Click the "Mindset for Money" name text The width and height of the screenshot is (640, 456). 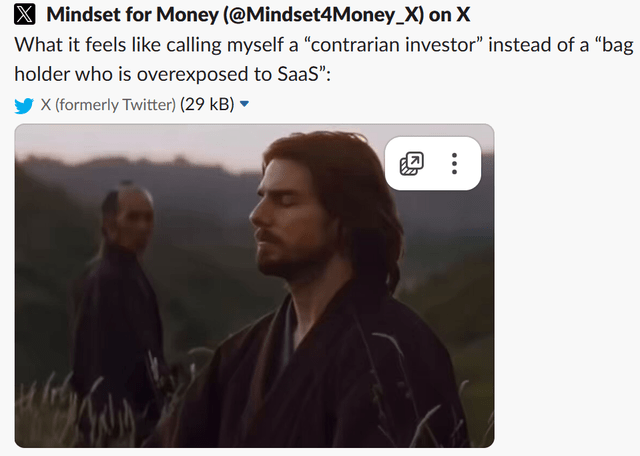point(133,15)
